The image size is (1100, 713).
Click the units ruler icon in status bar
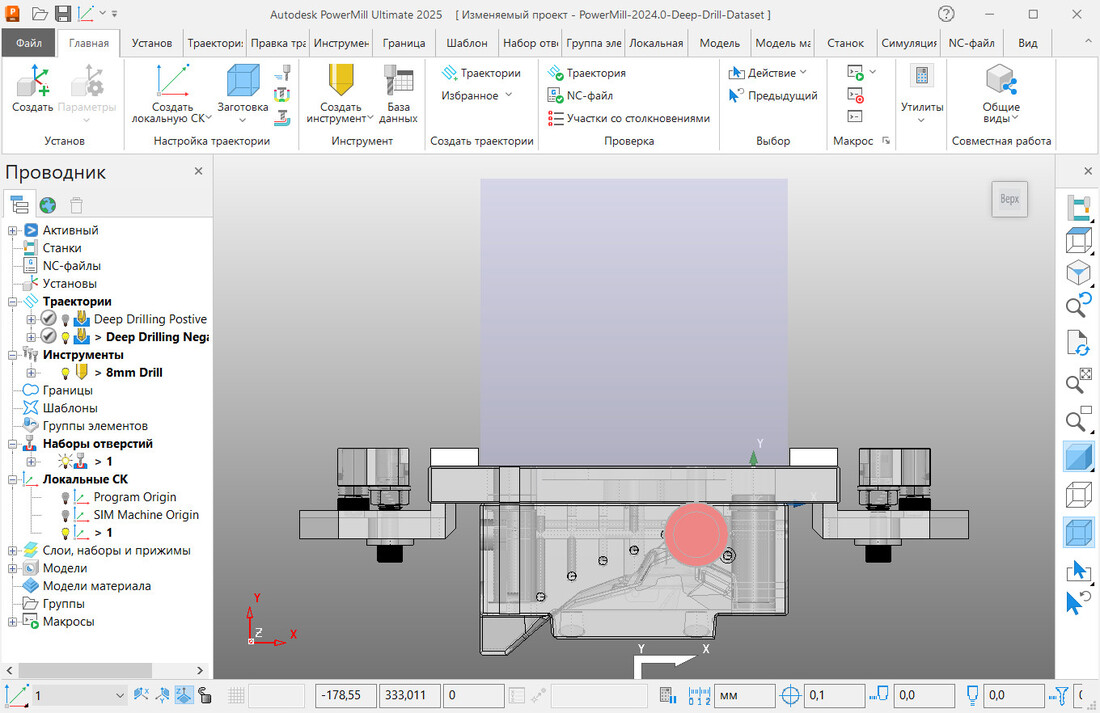[699, 695]
